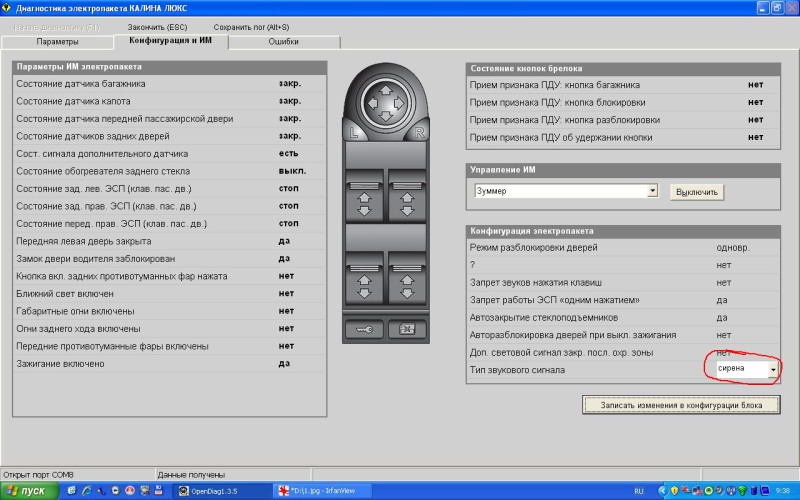
Task: Click the mirror joystick down arrow
Action: coord(386,116)
